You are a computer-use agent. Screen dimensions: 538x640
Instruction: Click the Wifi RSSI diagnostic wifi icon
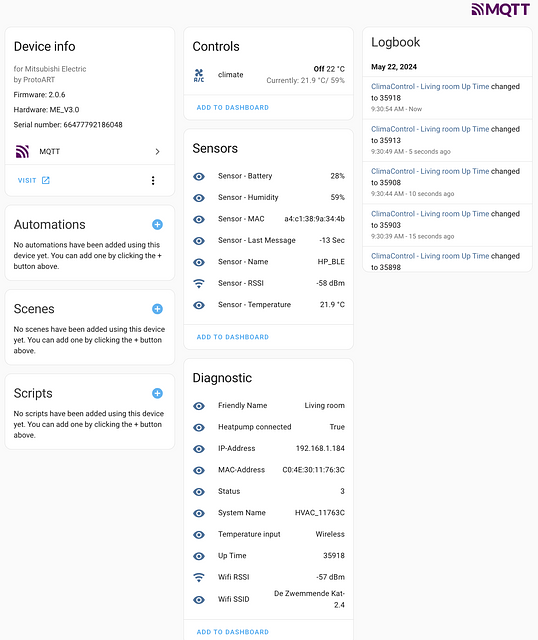(x=199, y=577)
